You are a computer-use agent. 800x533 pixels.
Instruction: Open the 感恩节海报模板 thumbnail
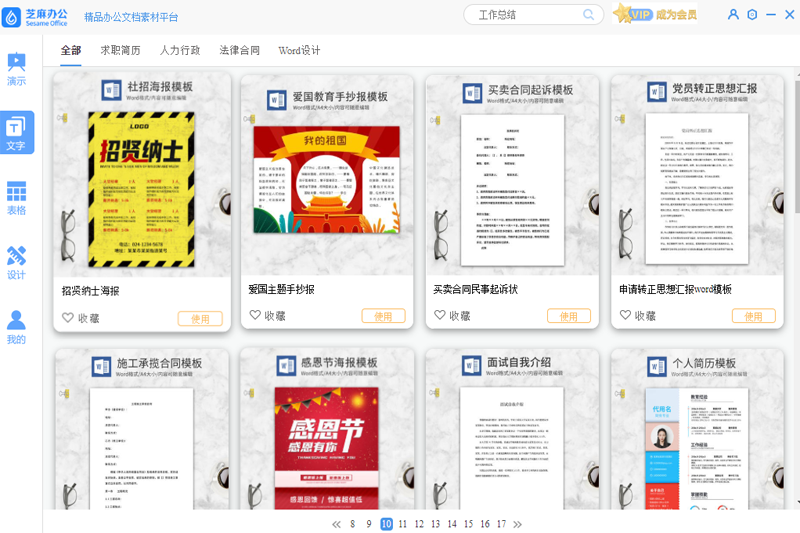pos(327,429)
